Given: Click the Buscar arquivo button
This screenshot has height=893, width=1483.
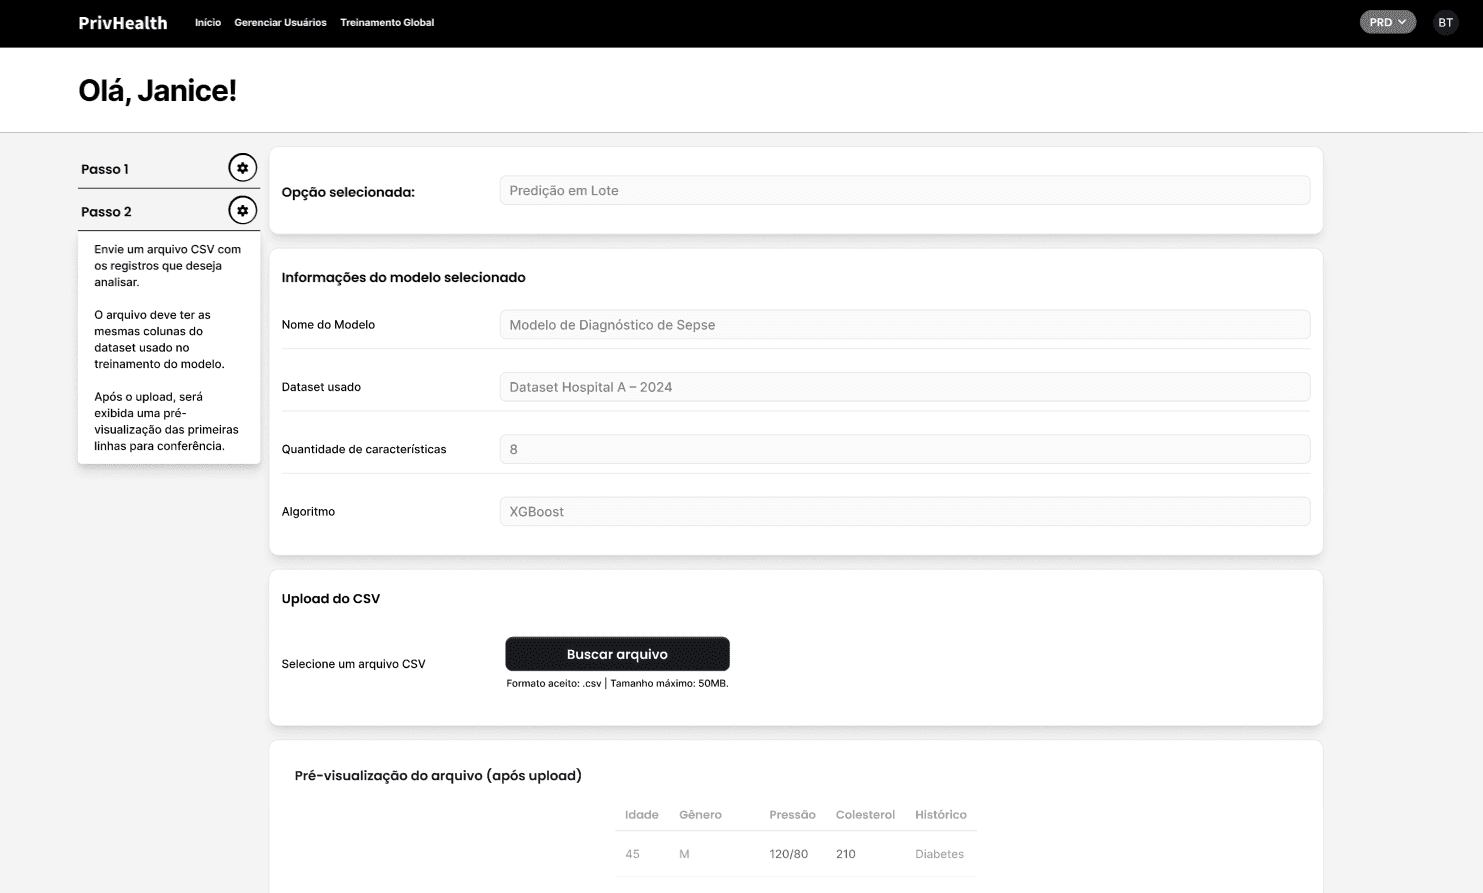Looking at the screenshot, I should tap(617, 653).
